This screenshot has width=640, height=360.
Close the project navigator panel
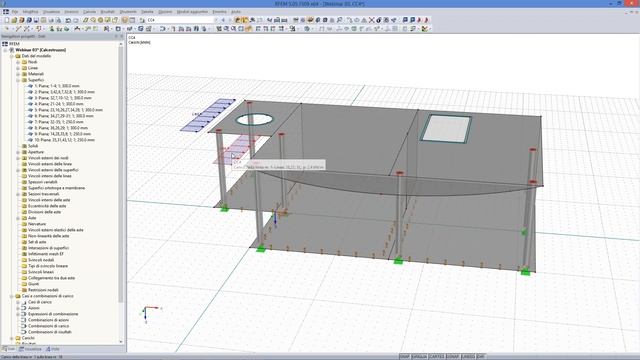(122, 36)
